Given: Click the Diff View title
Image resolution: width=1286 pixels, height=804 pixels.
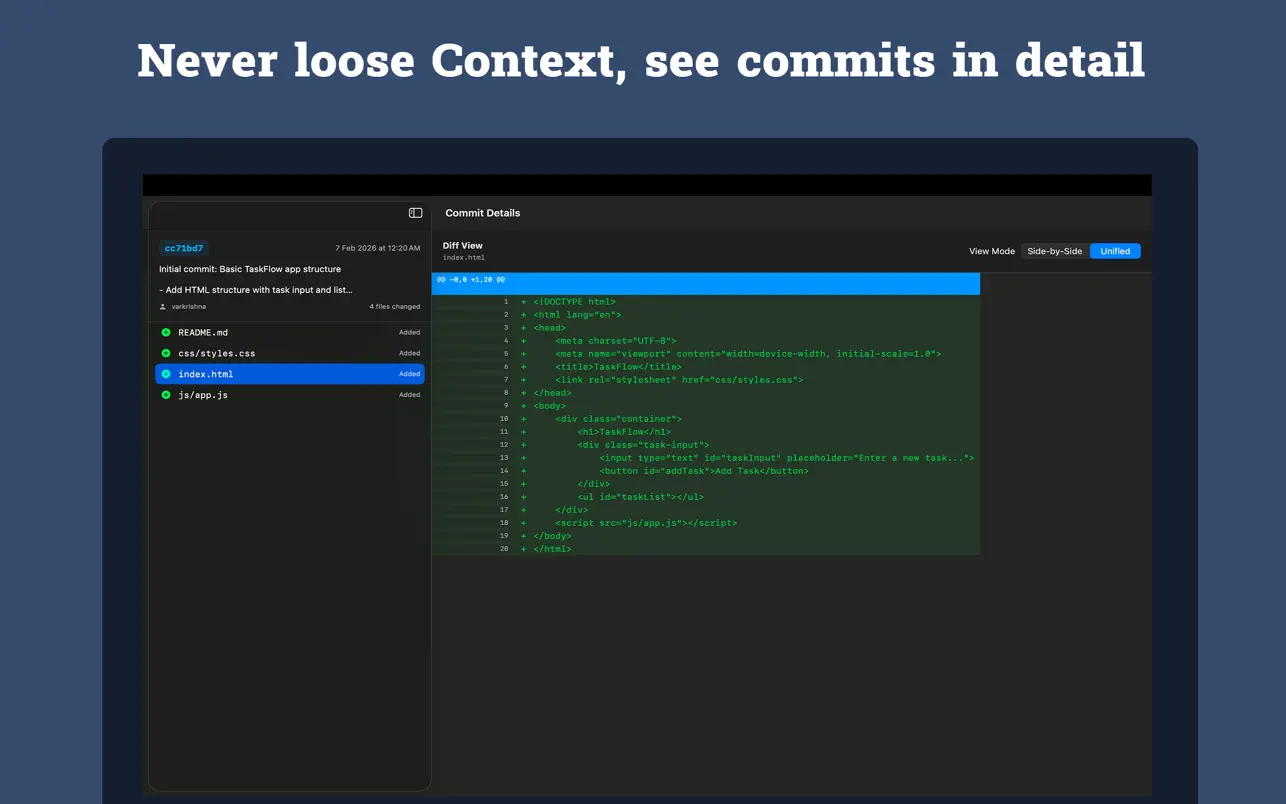Looking at the screenshot, I should pos(463,245).
